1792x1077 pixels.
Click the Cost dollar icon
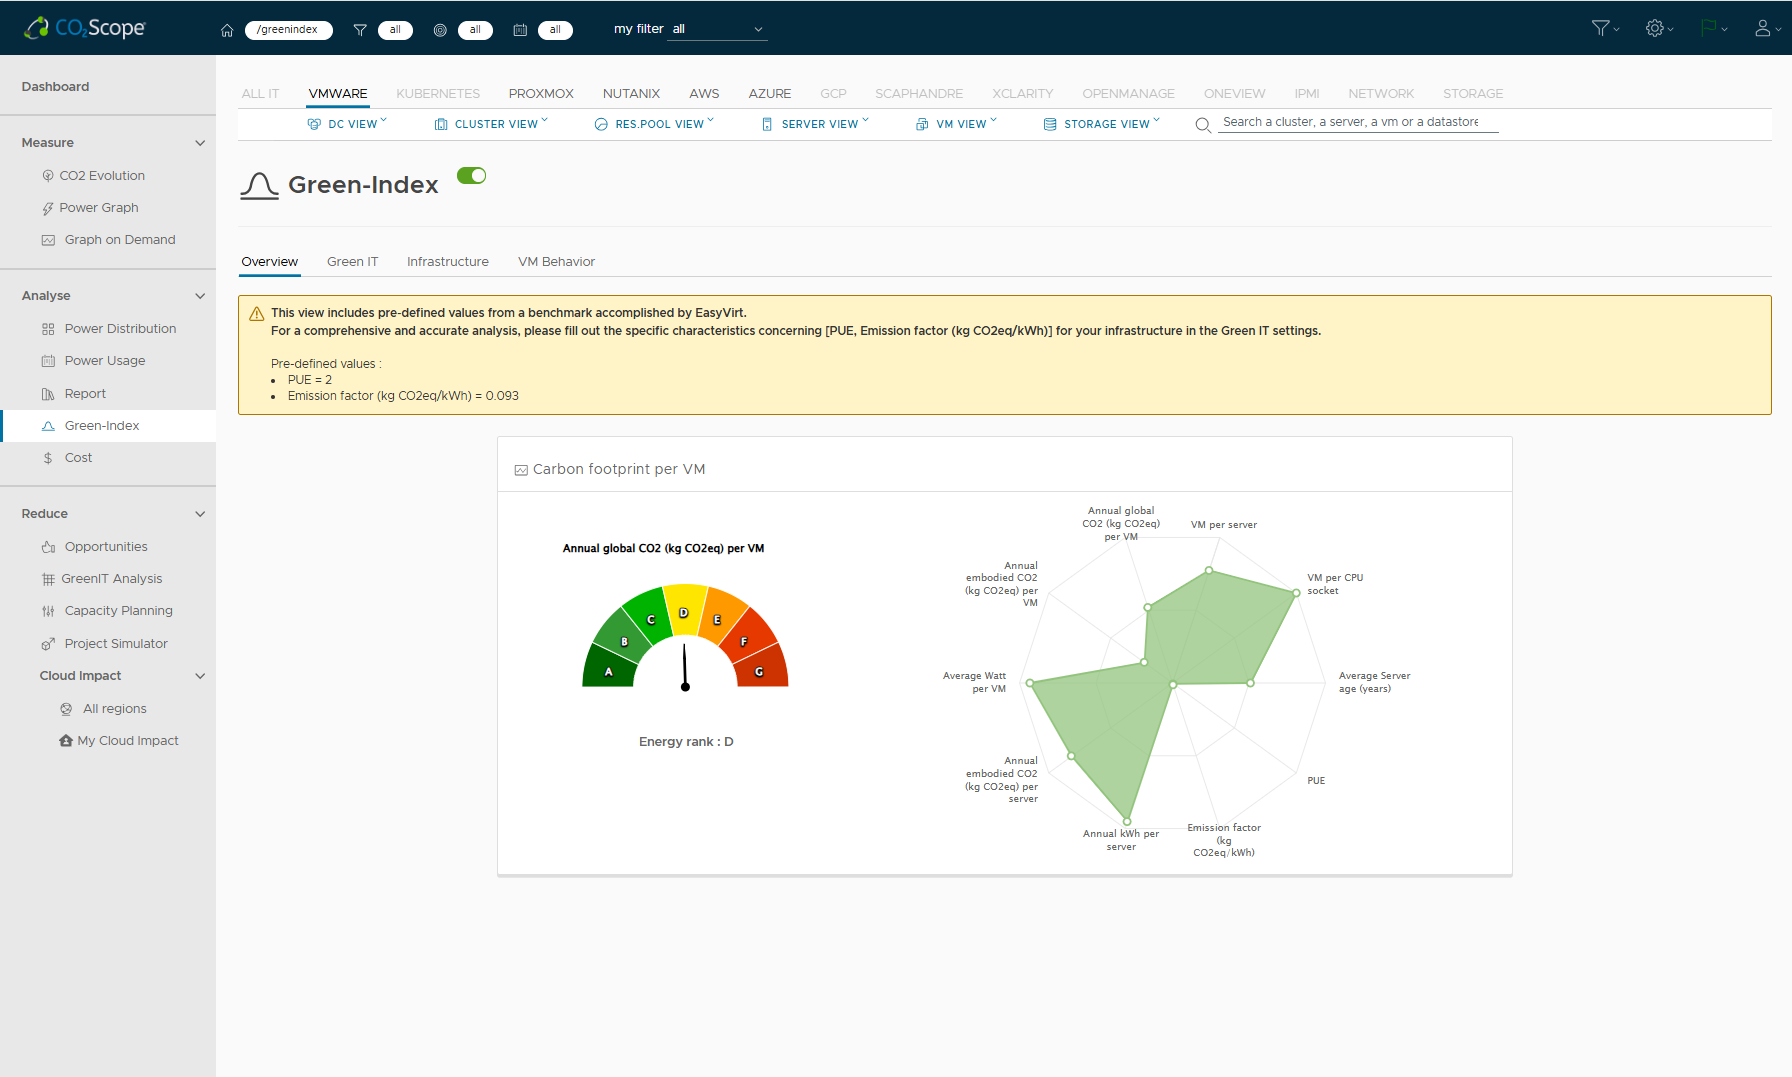[x=48, y=458]
